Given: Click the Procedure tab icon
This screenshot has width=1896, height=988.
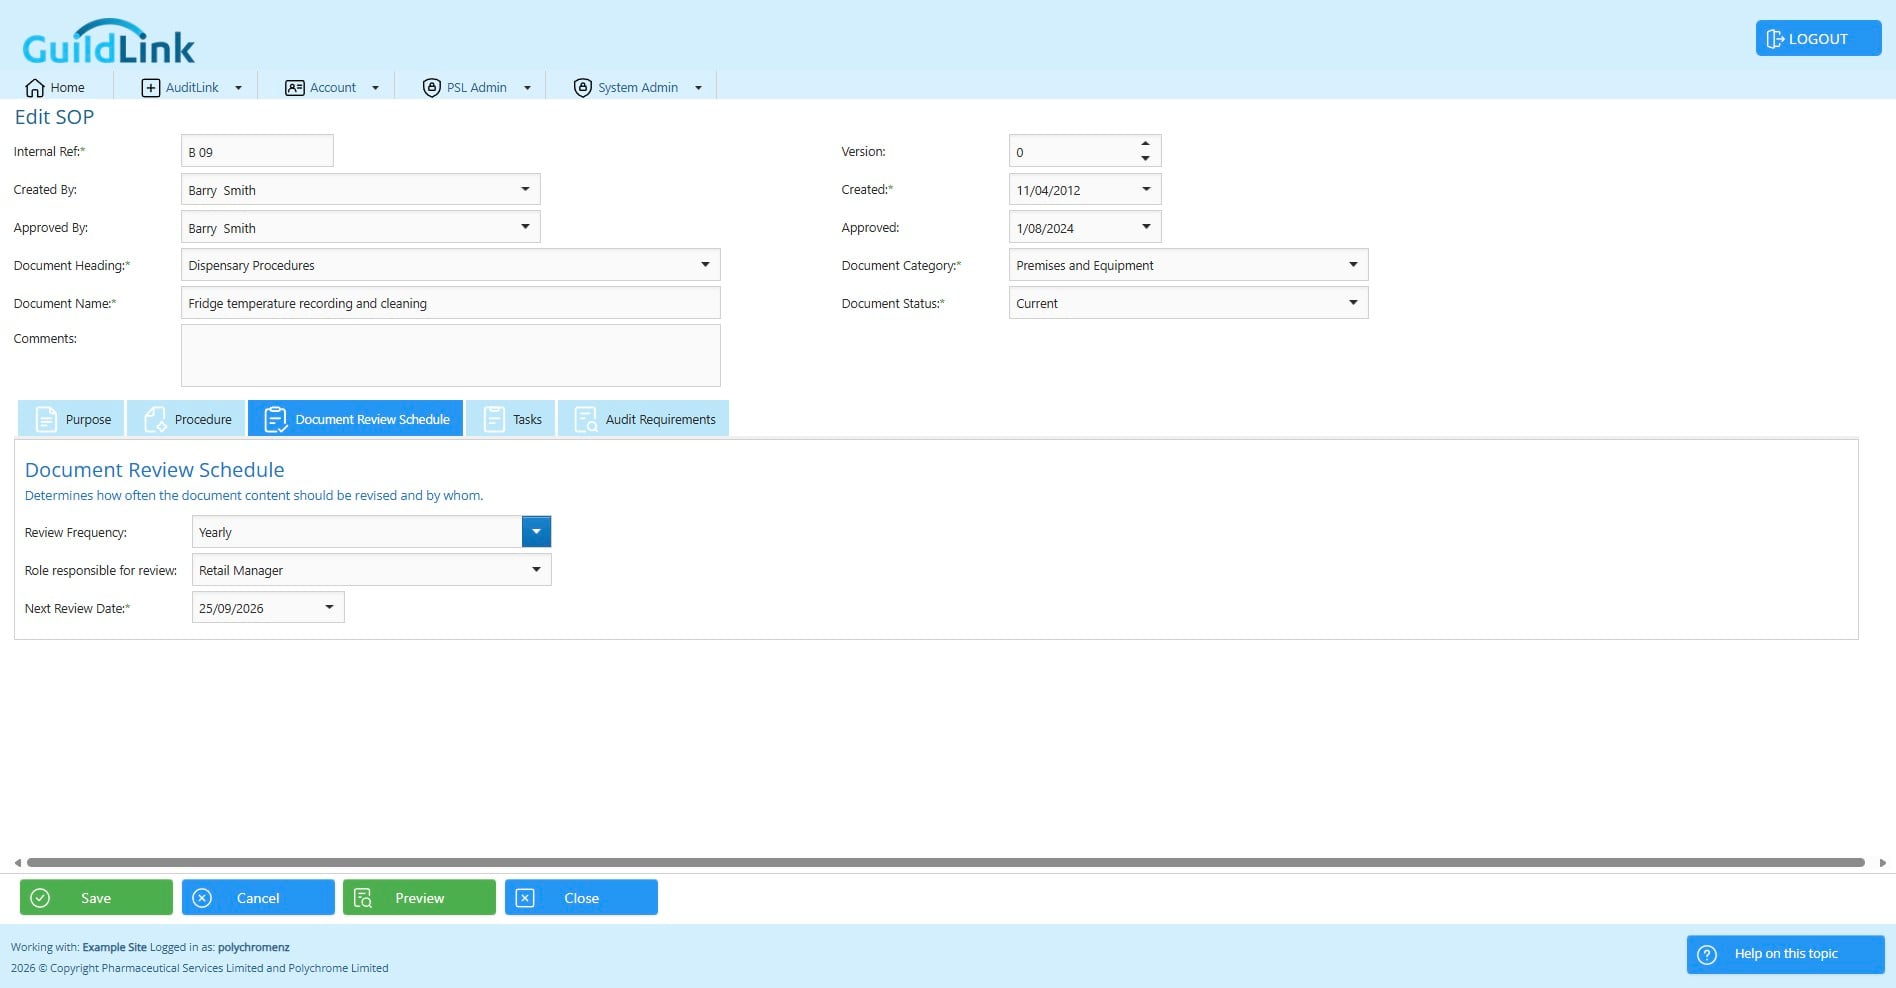Looking at the screenshot, I should (155, 419).
